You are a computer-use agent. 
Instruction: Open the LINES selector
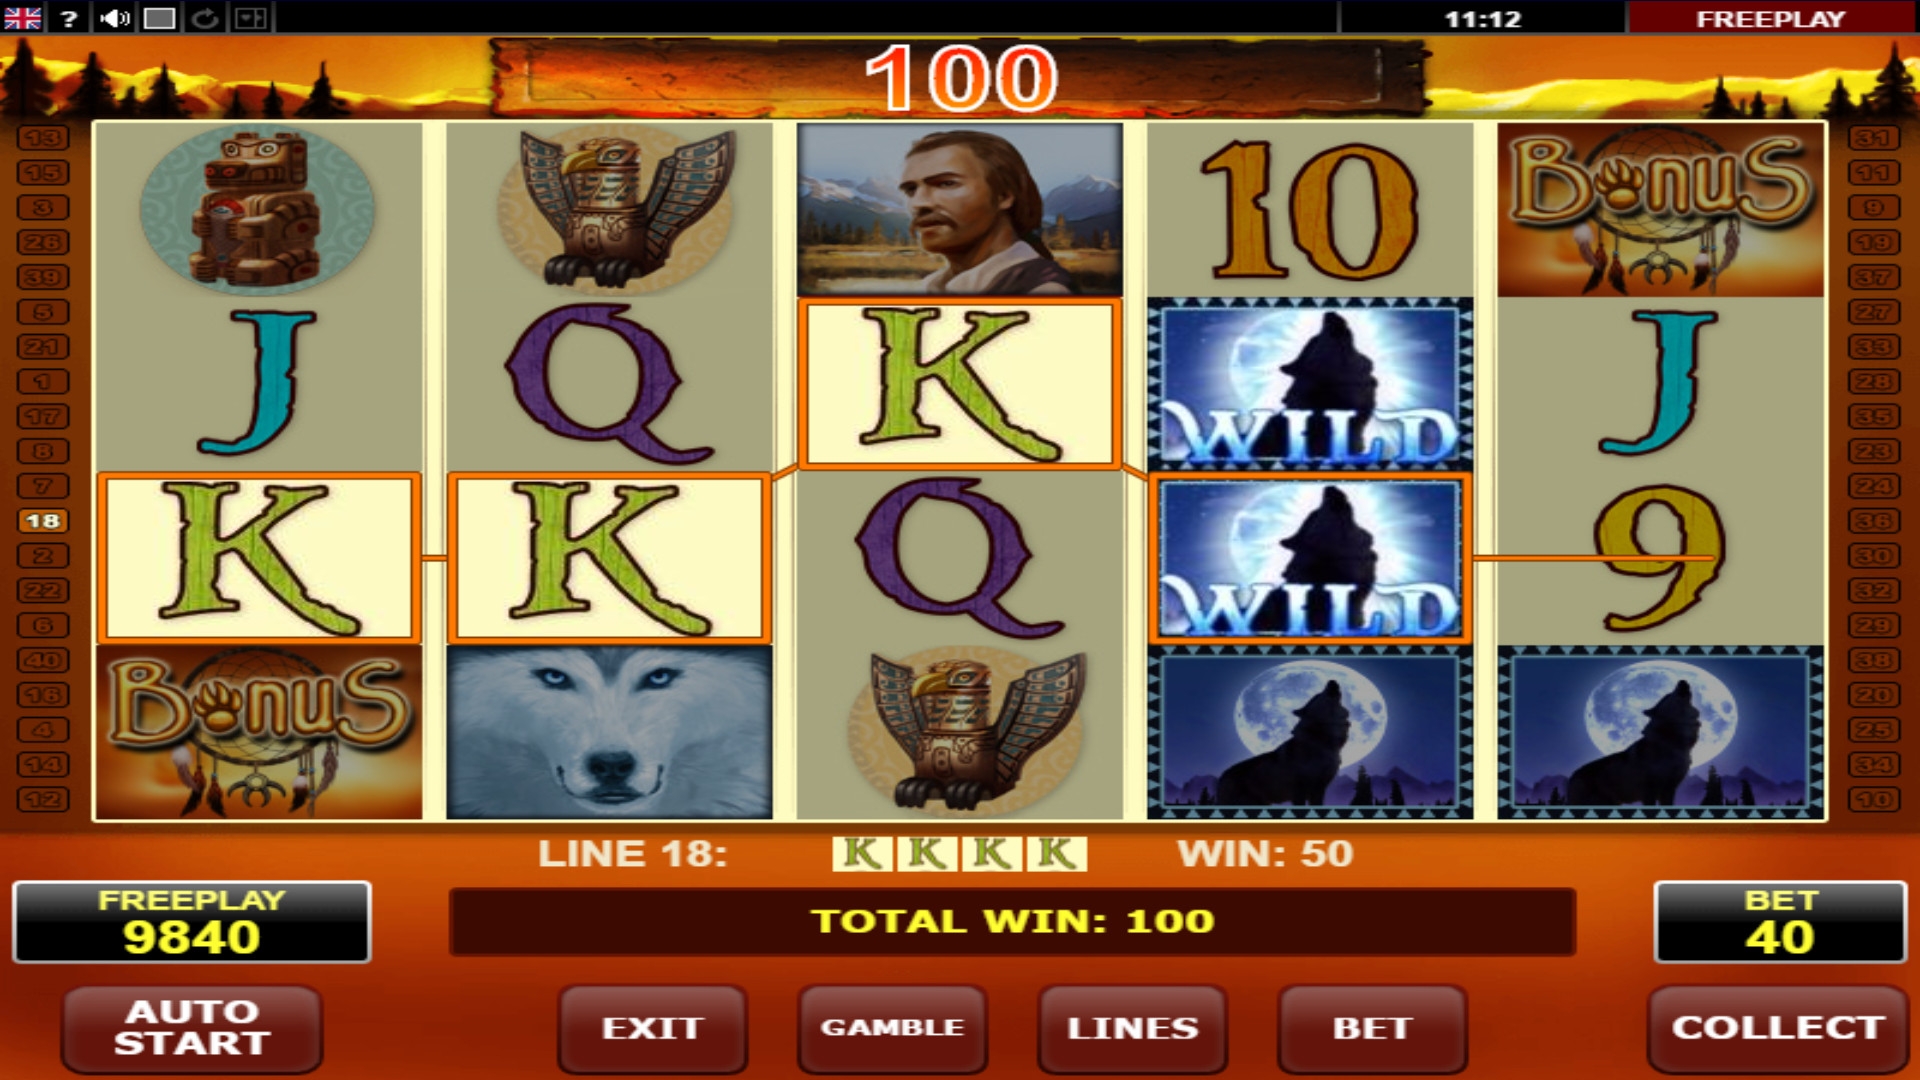tap(1132, 1028)
